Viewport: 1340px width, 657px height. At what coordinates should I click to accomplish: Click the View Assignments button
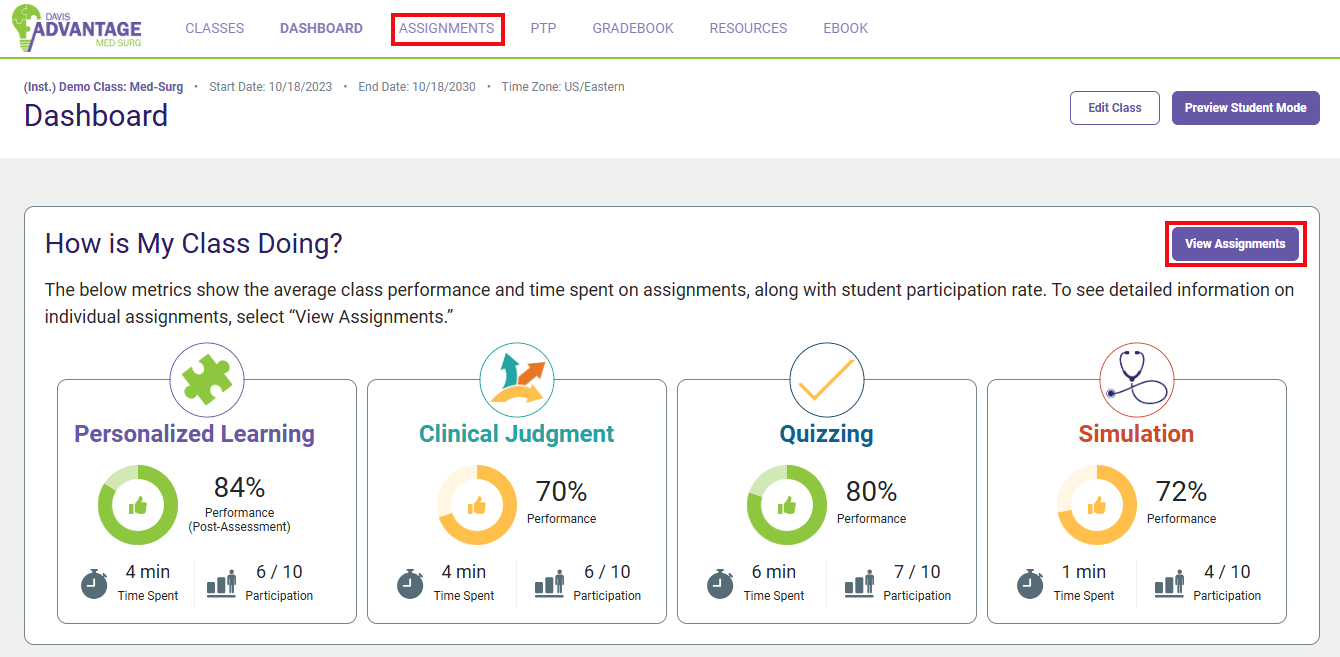pyautogui.click(x=1235, y=243)
